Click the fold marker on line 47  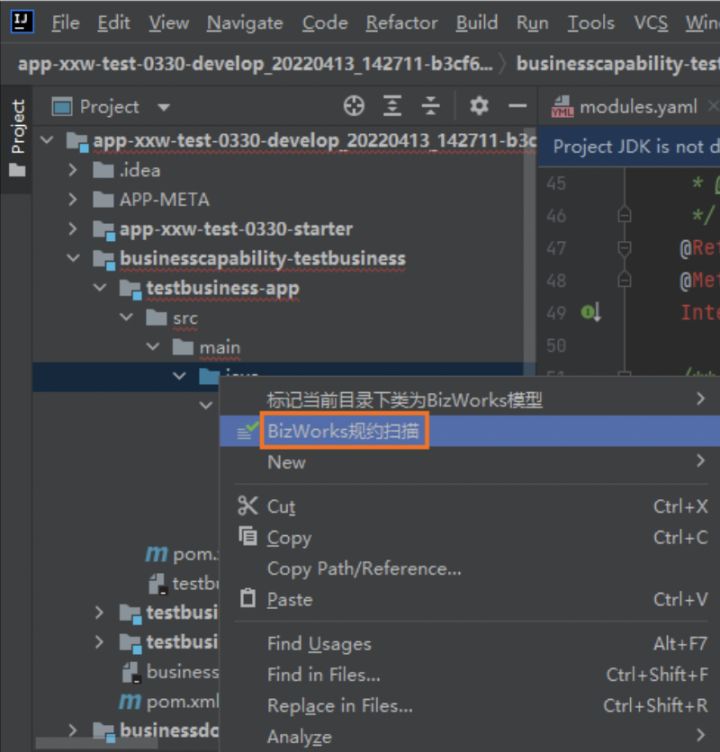[x=624, y=248]
